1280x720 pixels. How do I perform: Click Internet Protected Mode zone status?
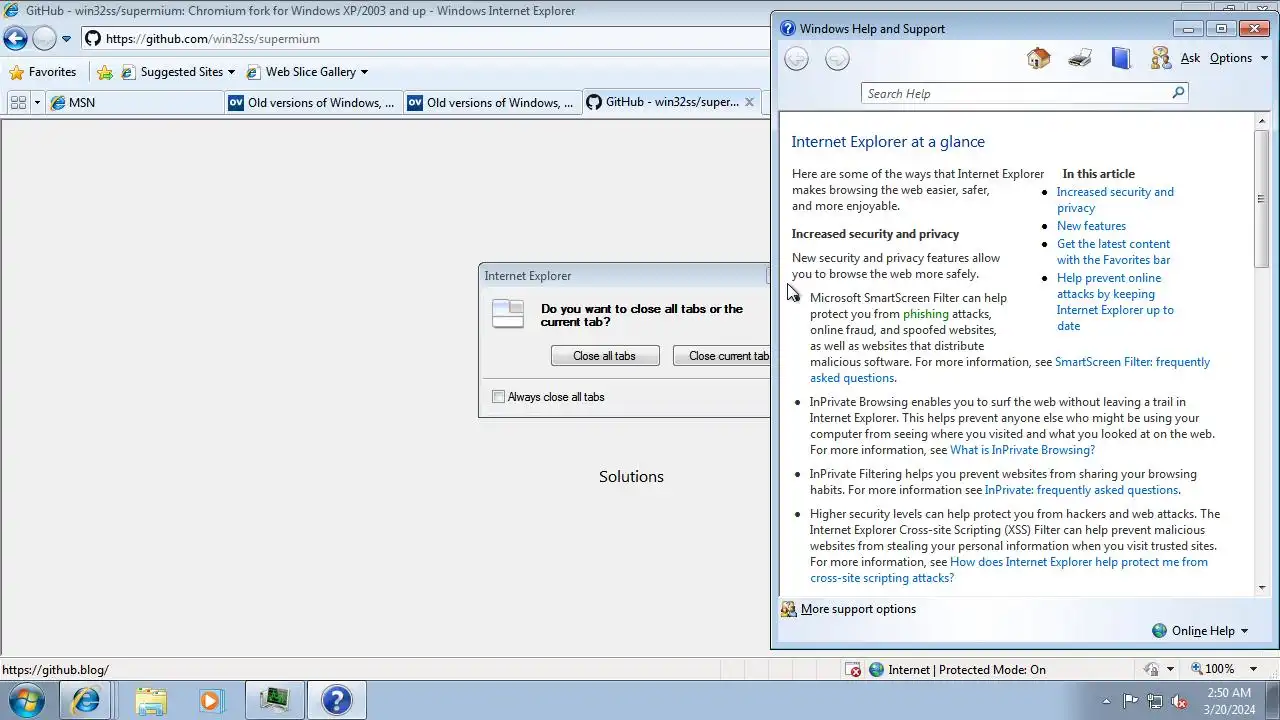(x=957, y=670)
